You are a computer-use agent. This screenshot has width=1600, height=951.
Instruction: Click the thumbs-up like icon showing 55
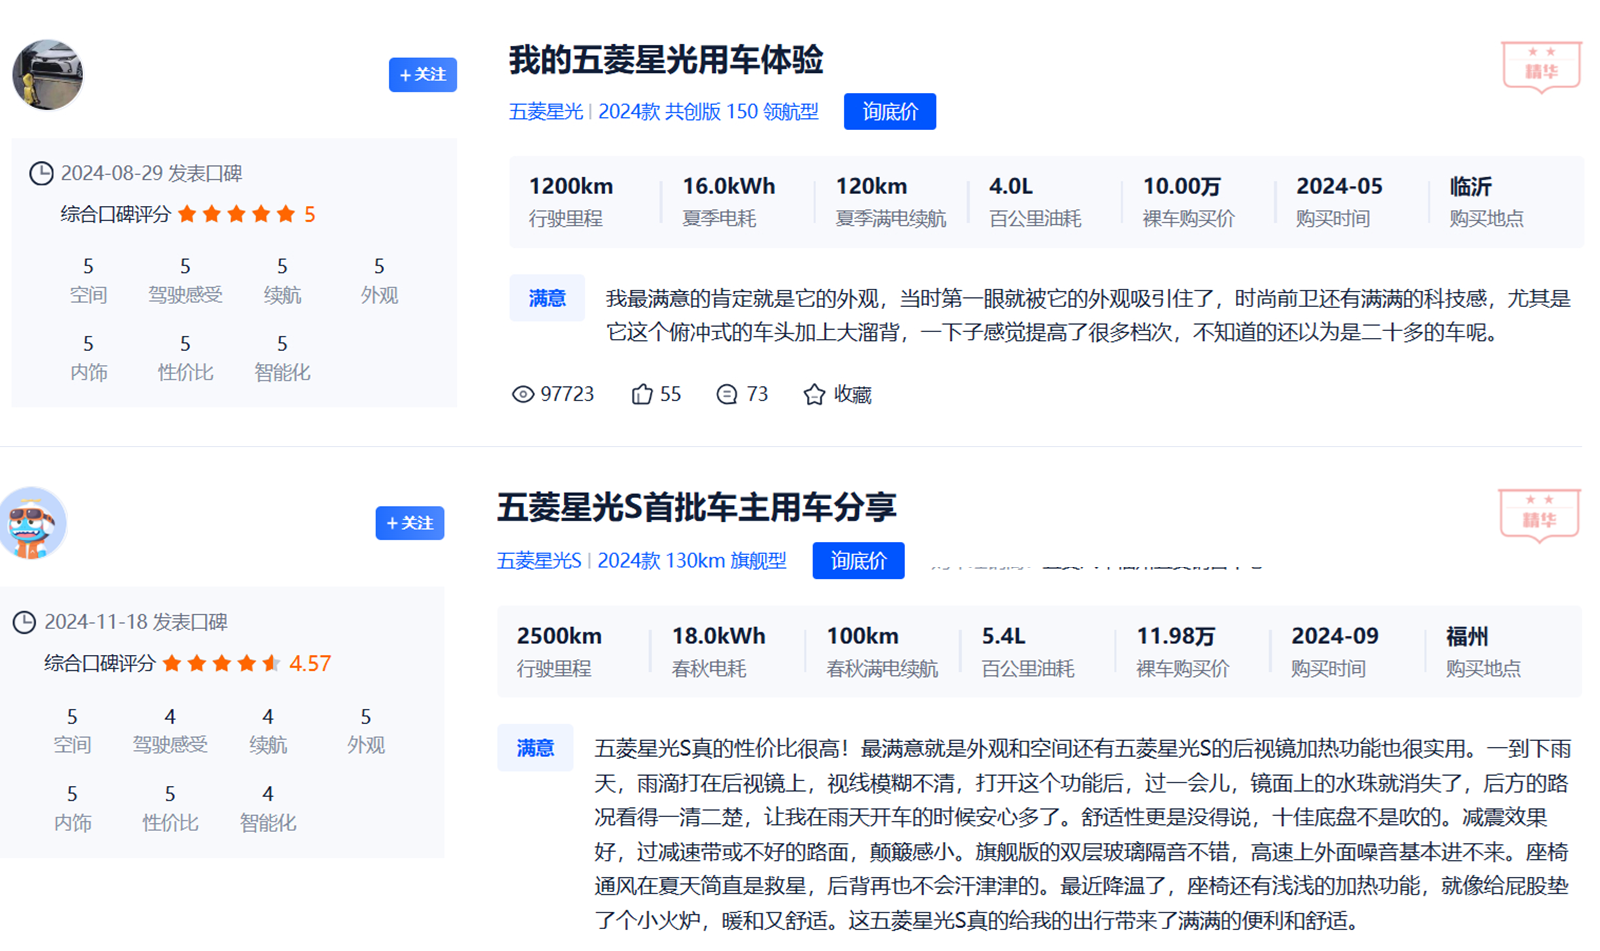point(642,395)
